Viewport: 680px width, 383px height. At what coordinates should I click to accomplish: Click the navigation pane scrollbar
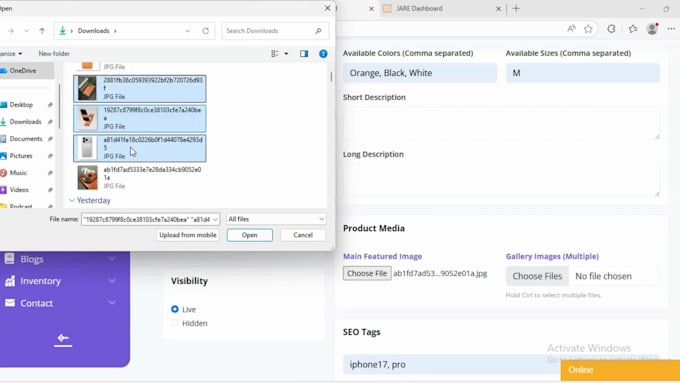coord(59,106)
